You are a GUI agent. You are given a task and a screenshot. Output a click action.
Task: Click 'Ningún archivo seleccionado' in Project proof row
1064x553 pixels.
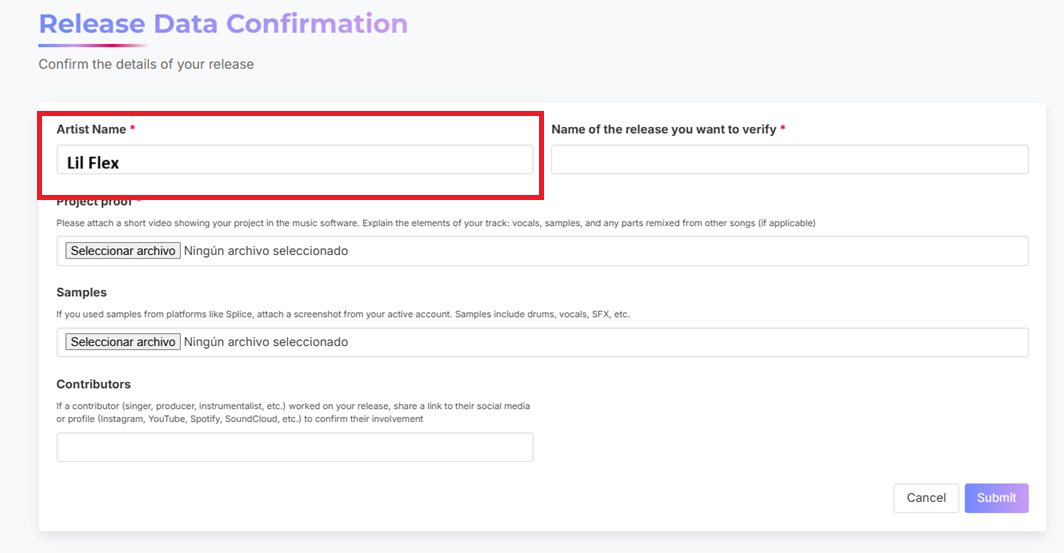(x=266, y=251)
